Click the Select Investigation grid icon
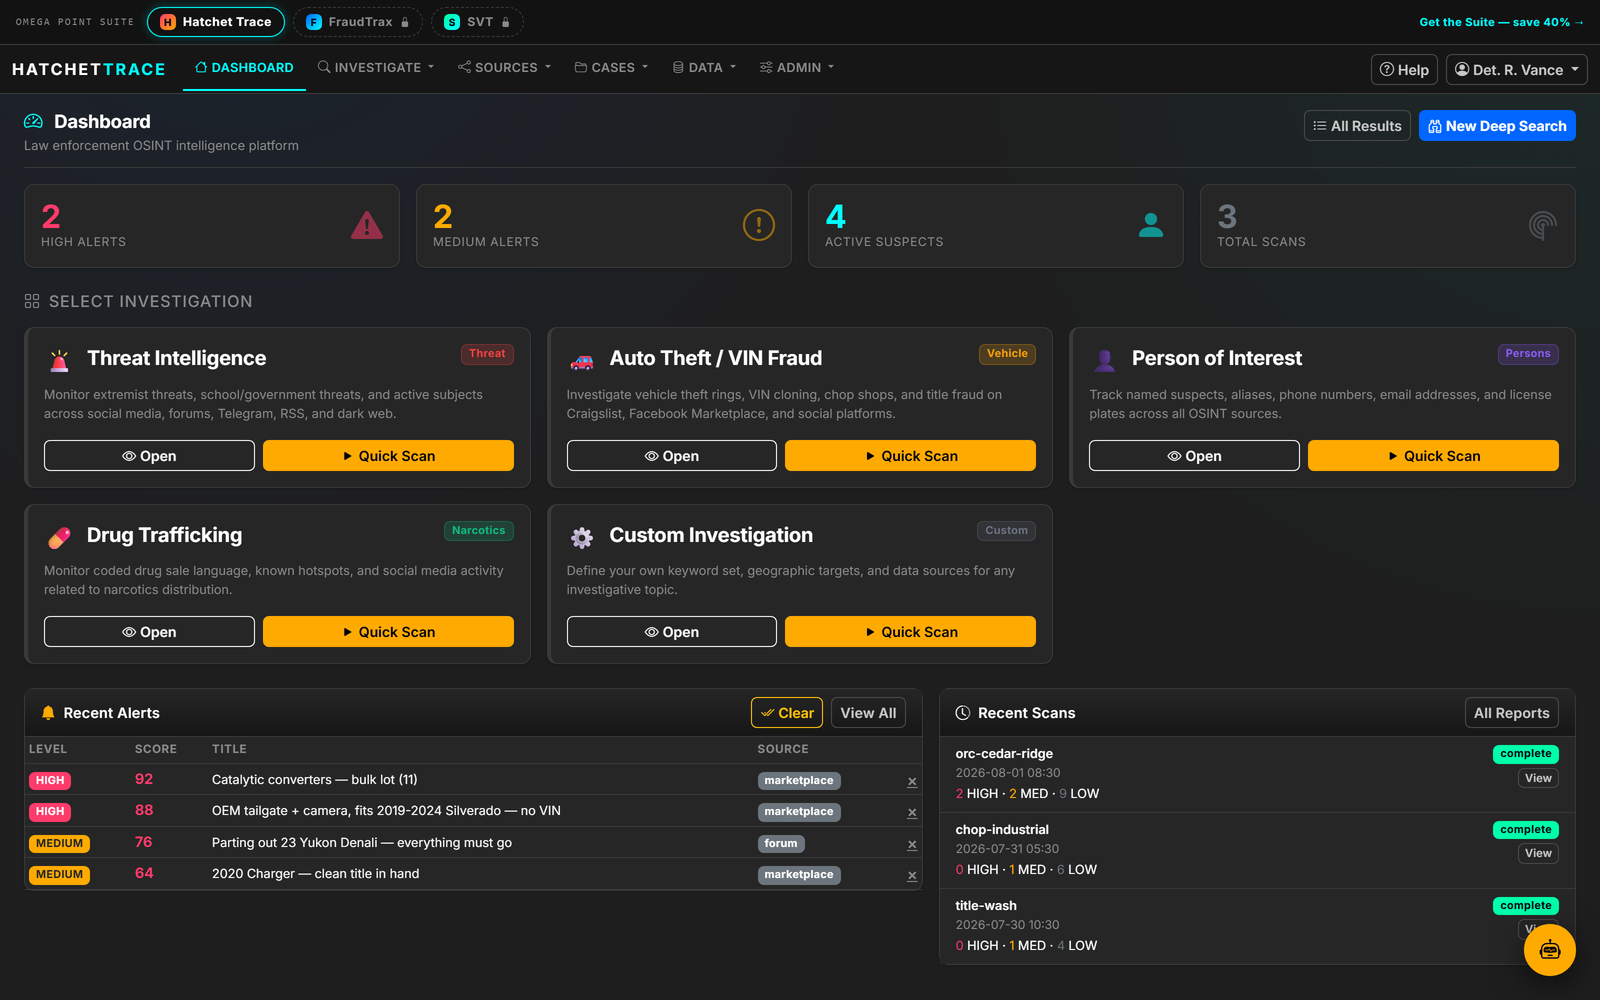The height and width of the screenshot is (1000, 1600). click(32, 301)
